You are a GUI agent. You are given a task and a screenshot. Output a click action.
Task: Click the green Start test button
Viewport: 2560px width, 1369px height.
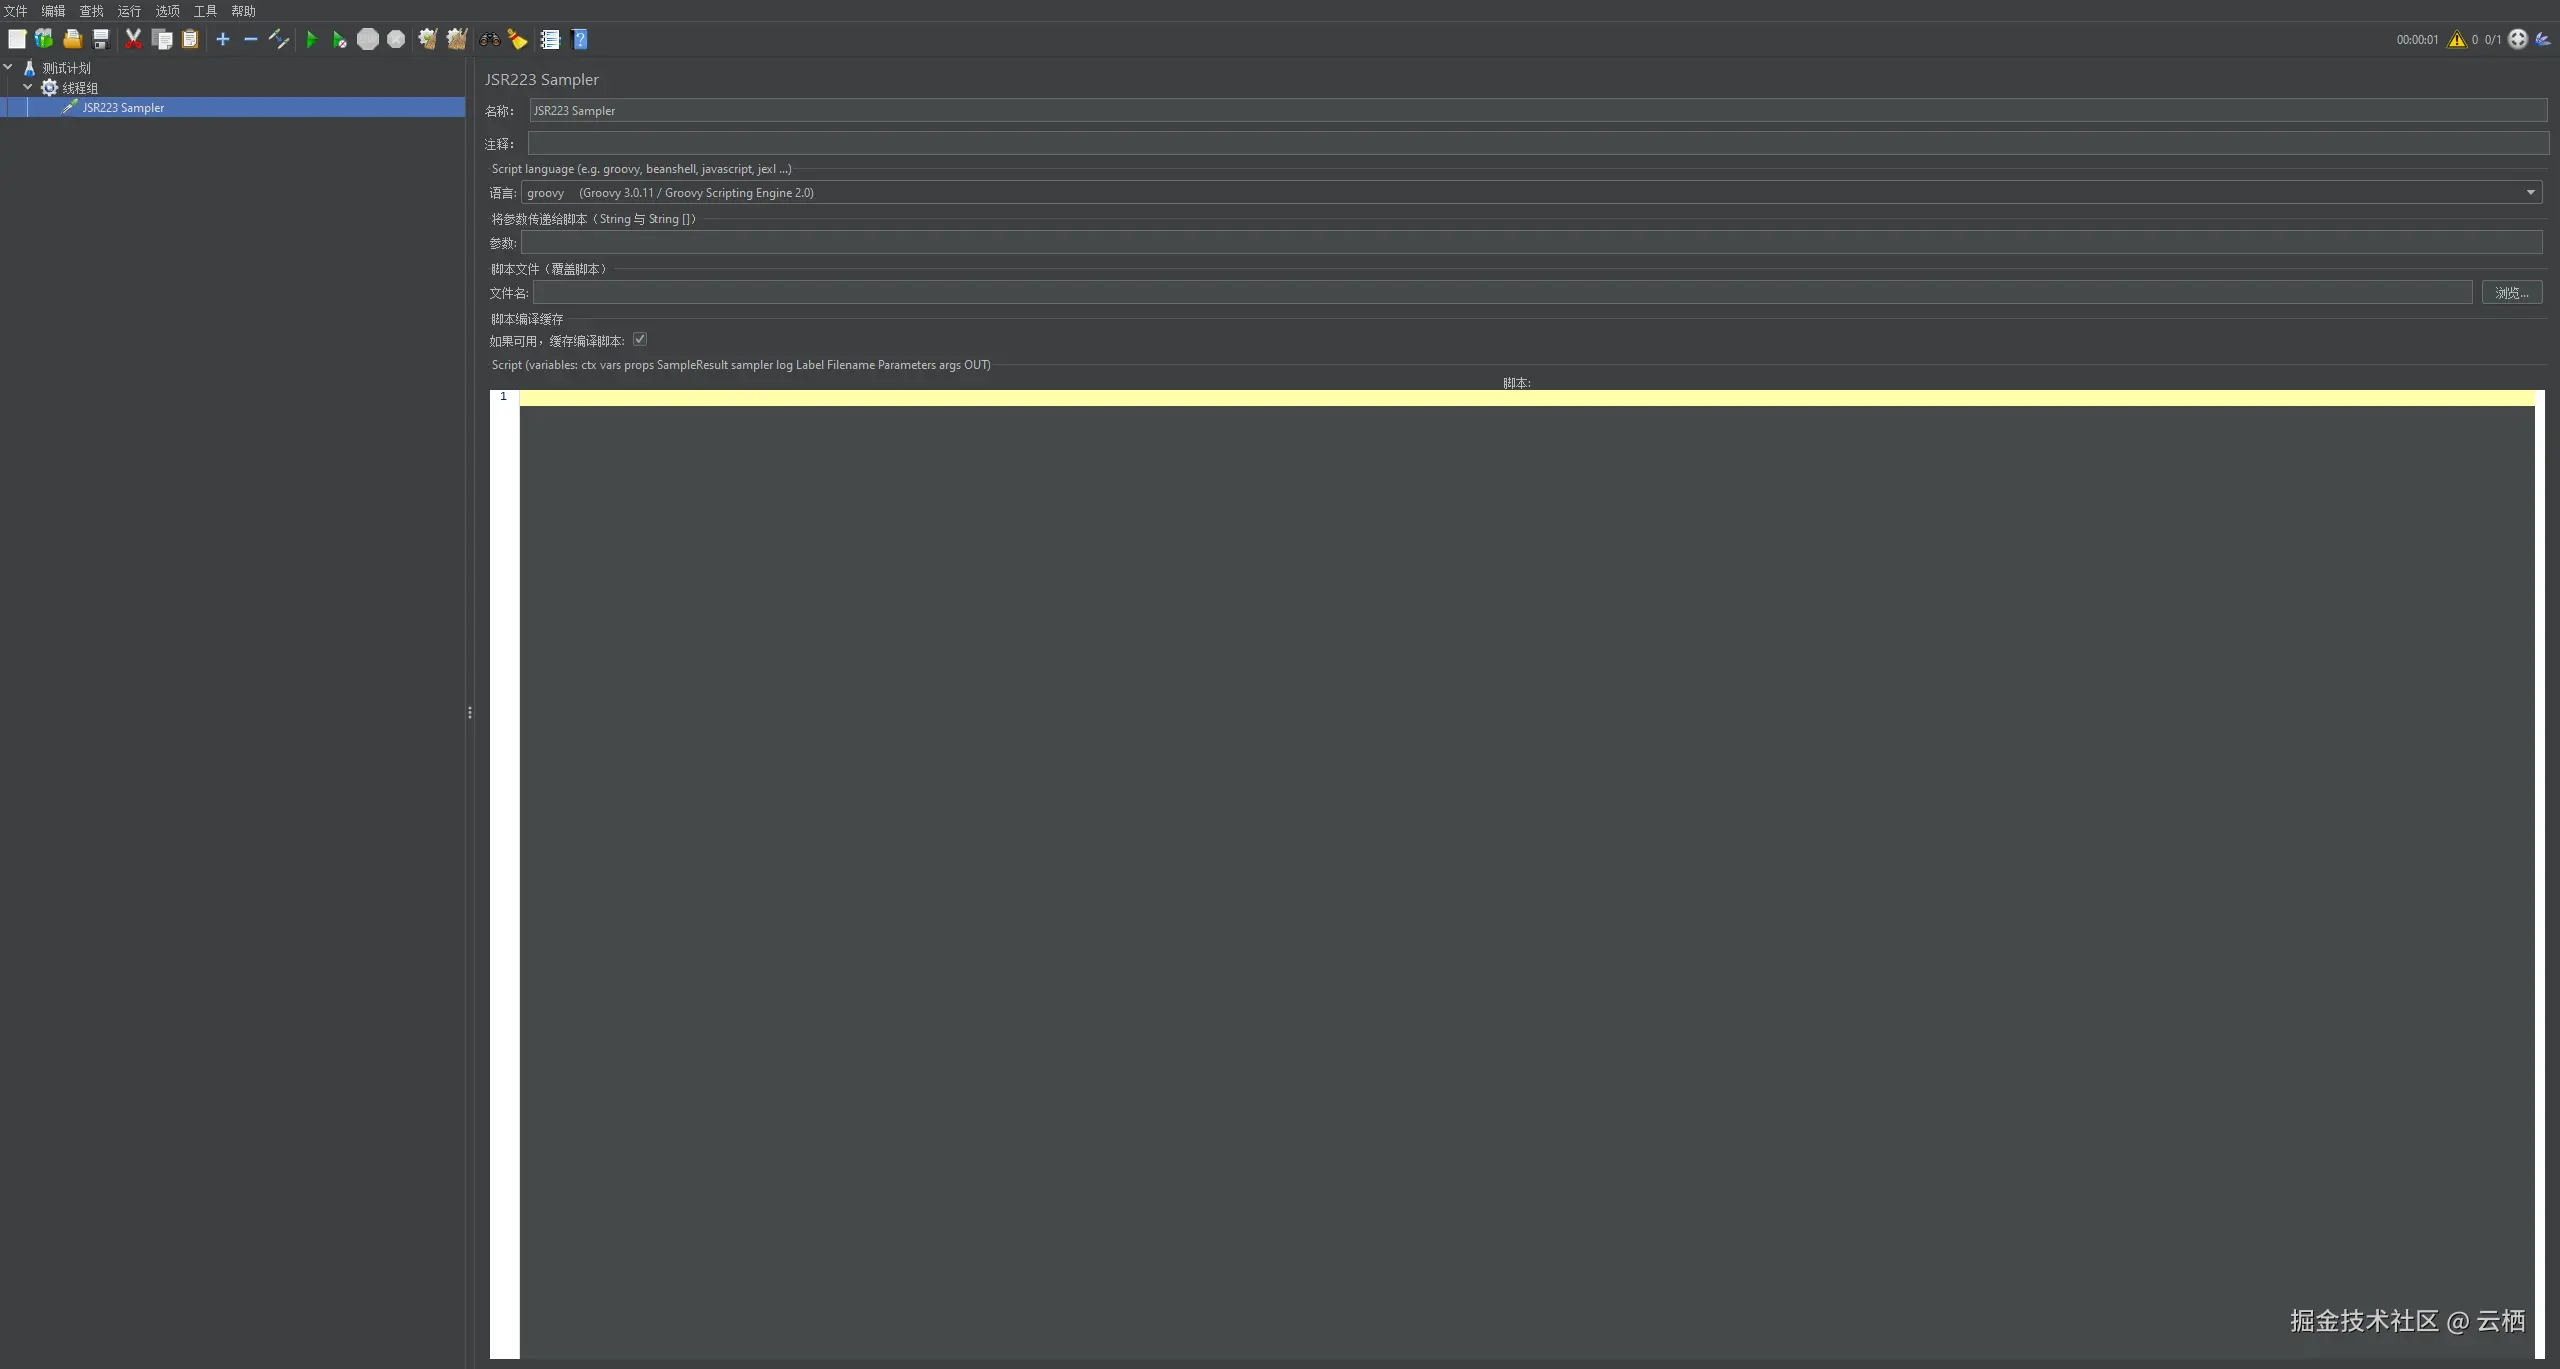coord(311,40)
